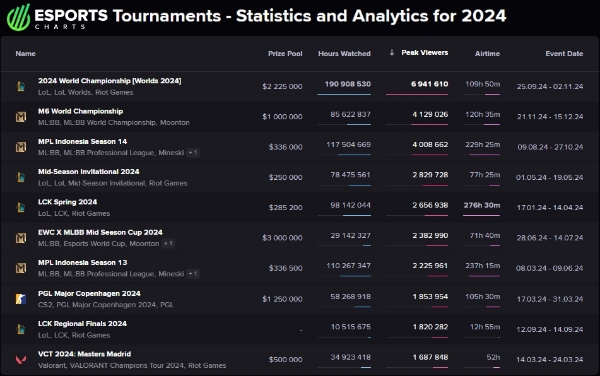600x376 pixels.
Task: Open the PGL Major Copenhagen 2024 link
Action: pyautogui.click(x=89, y=293)
